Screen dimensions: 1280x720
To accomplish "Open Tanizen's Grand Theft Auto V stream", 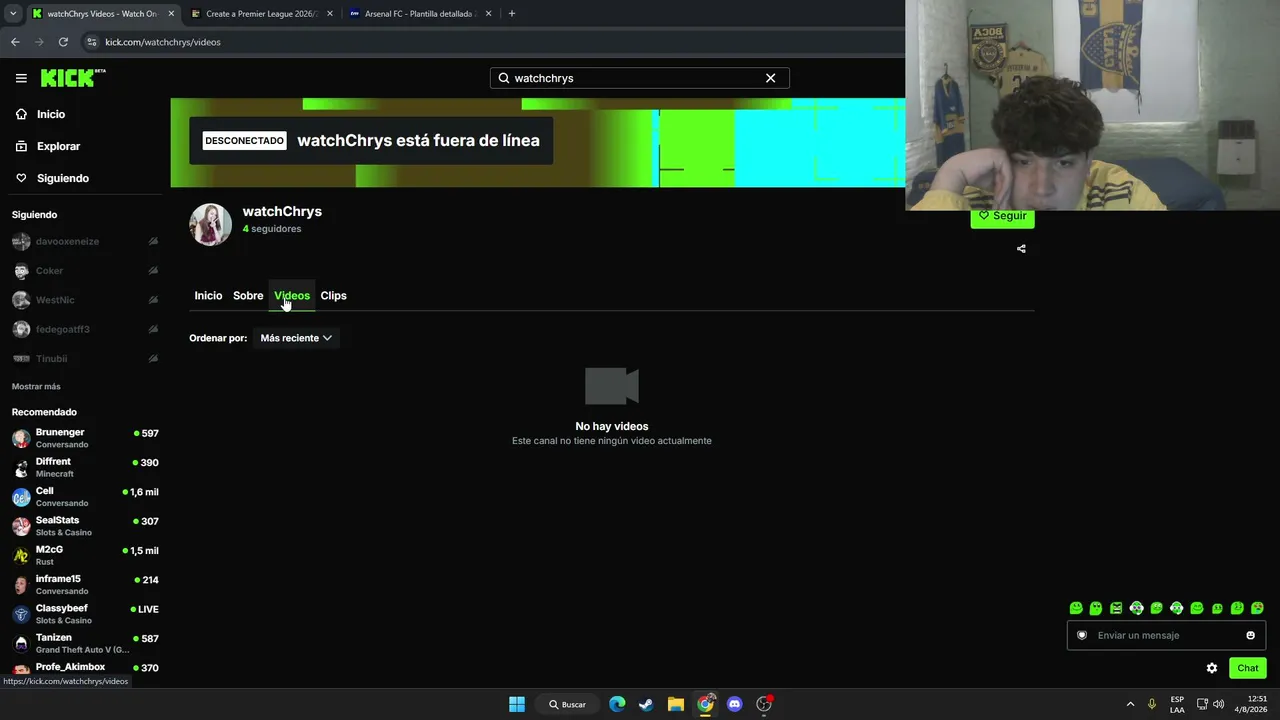I will point(84,643).
